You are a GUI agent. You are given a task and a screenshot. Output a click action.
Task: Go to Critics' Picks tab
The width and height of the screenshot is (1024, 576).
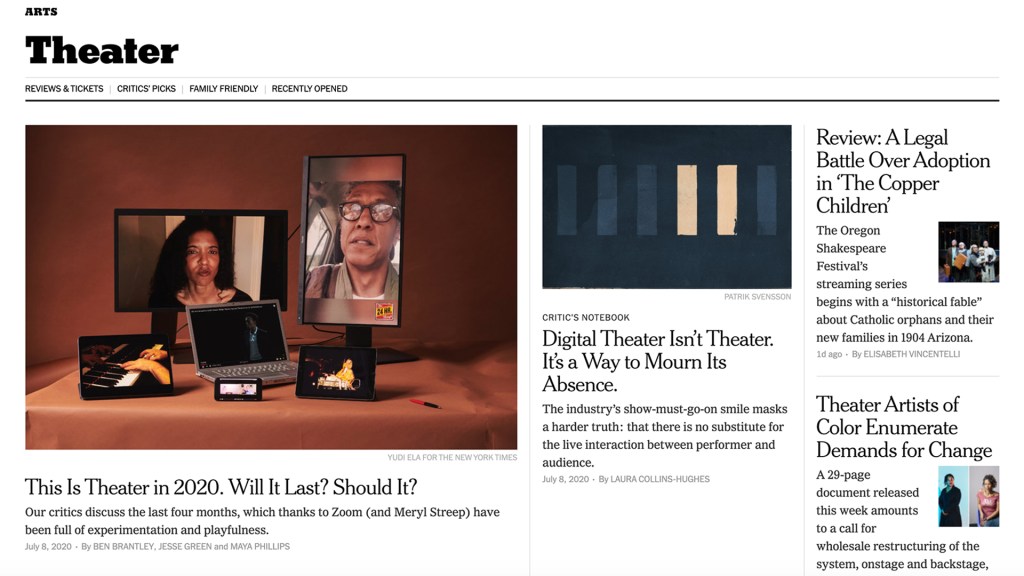(x=146, y=89)
